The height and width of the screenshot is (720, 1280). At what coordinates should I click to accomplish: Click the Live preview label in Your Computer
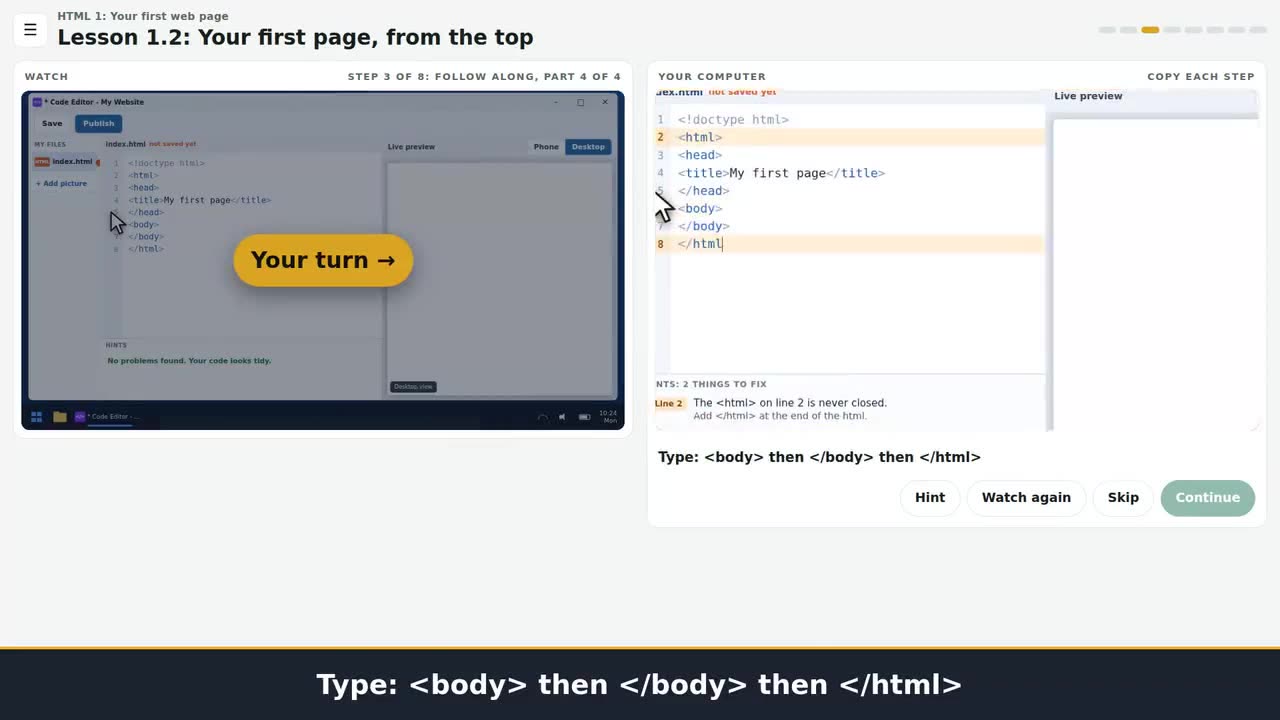click(x=1088, y=96)
